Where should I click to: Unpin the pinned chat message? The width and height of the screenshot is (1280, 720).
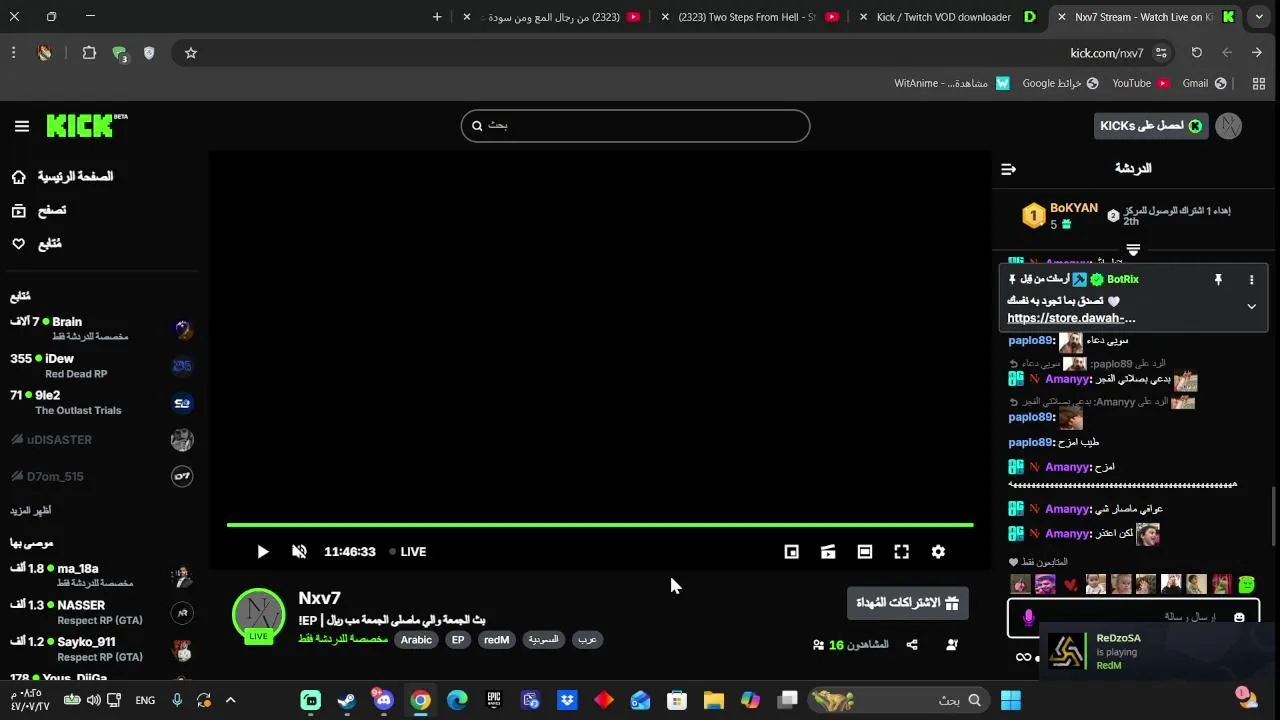[1218, 280]
